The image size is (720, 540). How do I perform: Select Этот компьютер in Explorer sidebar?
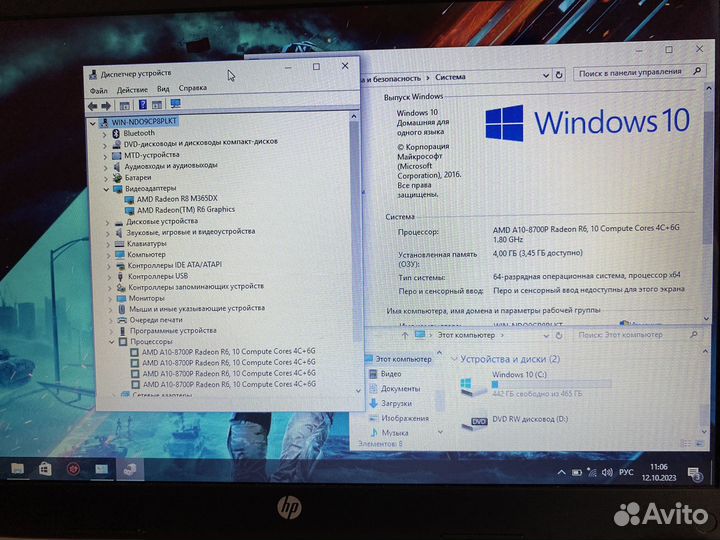tap(403, 359)
